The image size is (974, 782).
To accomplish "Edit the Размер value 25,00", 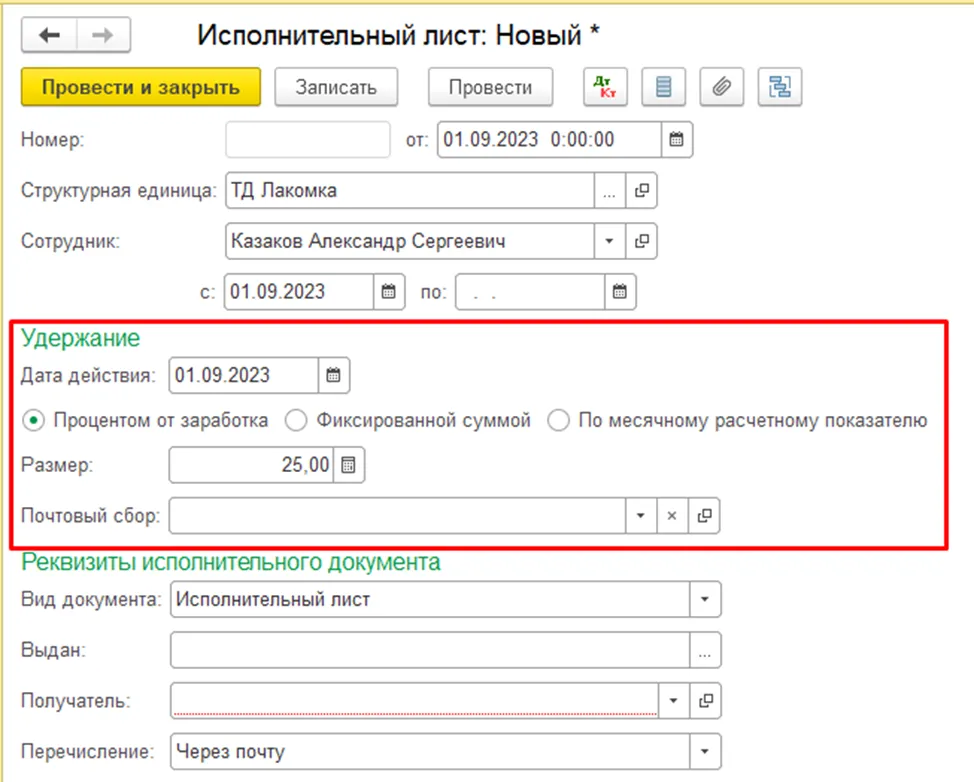I will coord(251,465).
